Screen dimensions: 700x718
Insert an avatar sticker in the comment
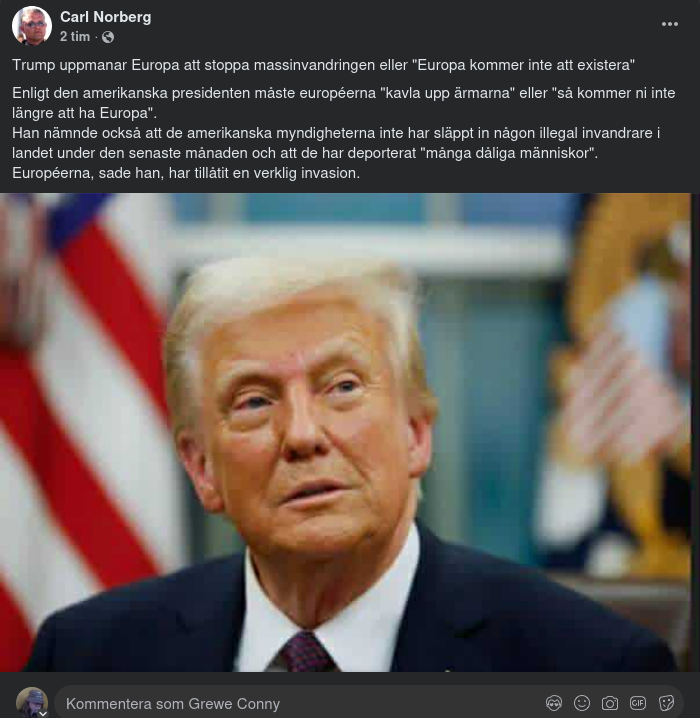(x=554, y=702)
